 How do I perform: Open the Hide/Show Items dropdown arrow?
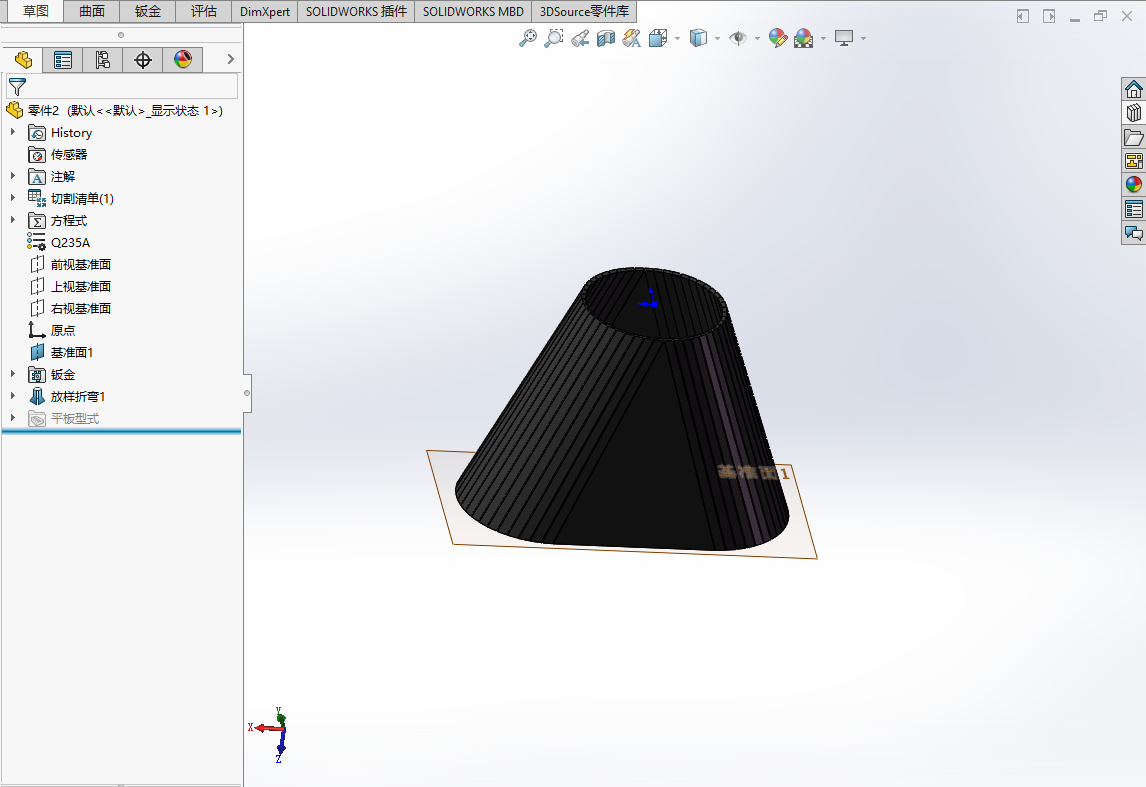(757, 38)
